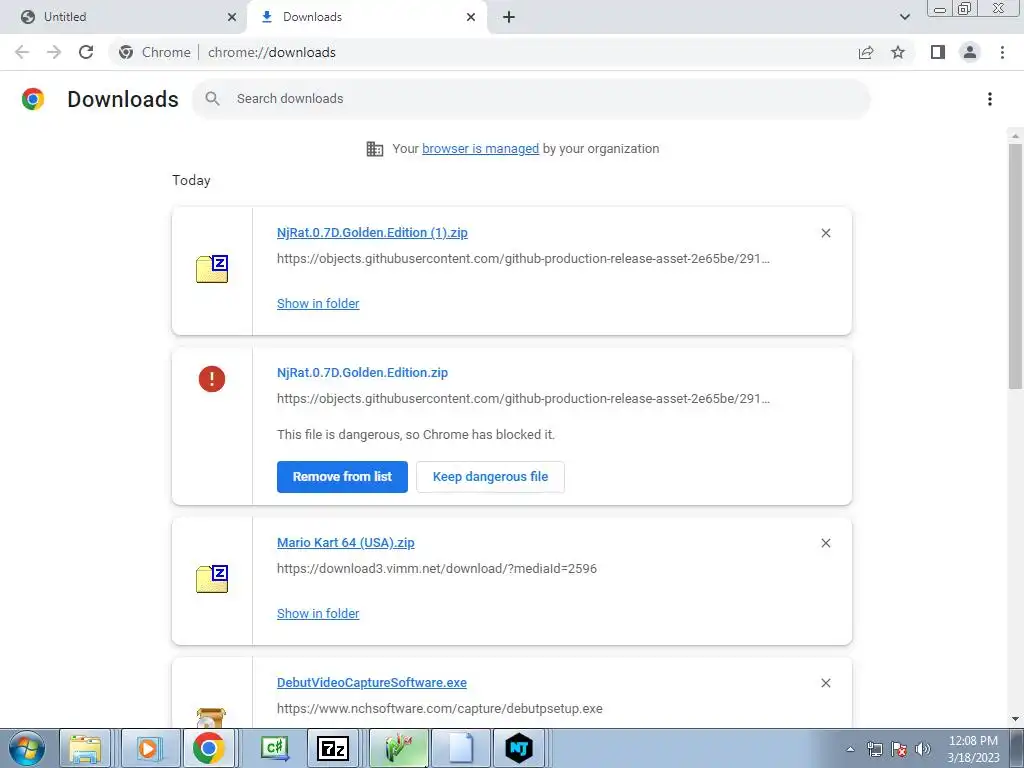Click the forward navigation arrow
Image resolution: width=1024 pixels, height=768 pixels.
point(54,52)
